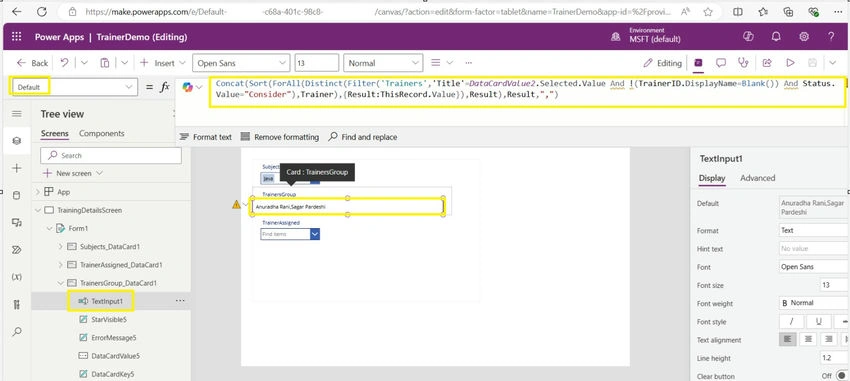Open the Open Sans font dropdown in toolbar

pyautogui.click(x=241, y=63)
